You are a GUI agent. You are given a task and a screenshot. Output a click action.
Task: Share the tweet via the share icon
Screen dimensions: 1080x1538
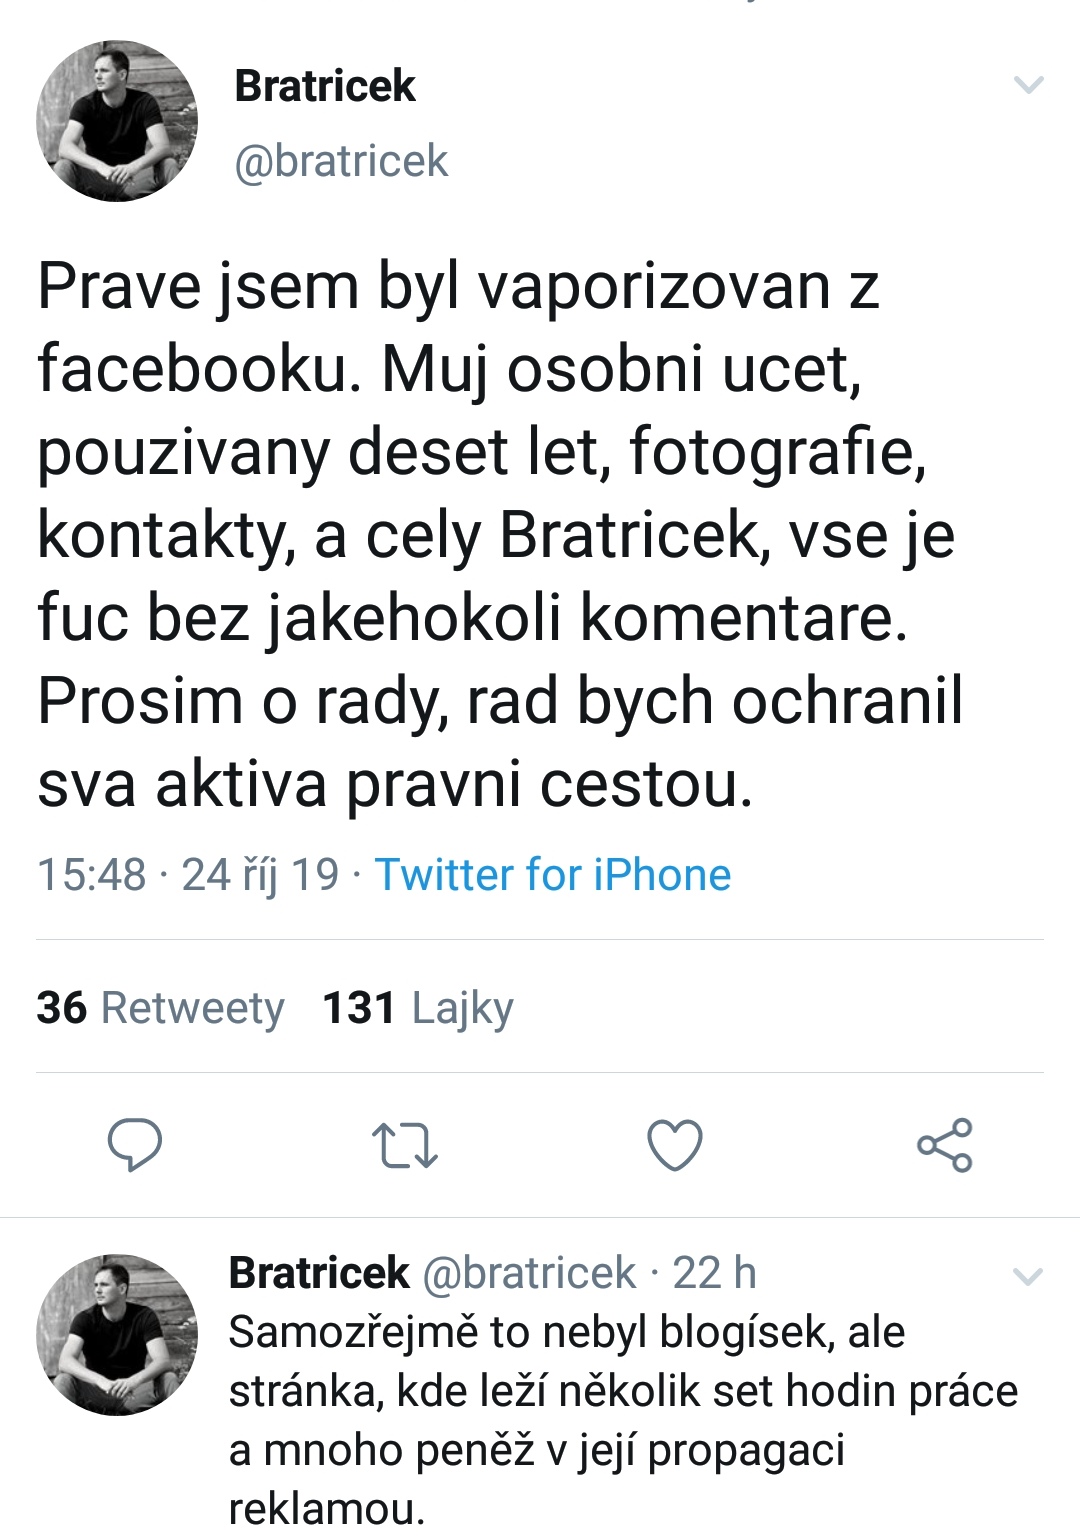coord(945,1145)
